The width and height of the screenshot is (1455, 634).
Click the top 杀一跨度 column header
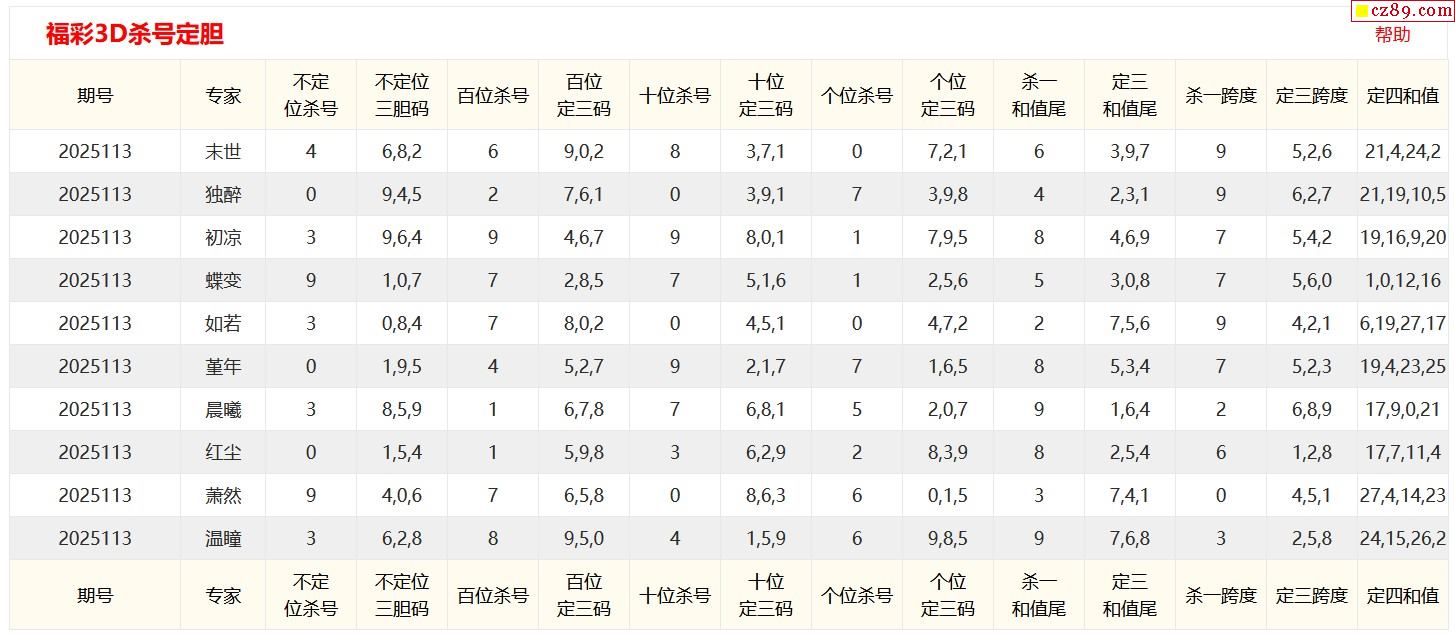[x=1221, y=96]
